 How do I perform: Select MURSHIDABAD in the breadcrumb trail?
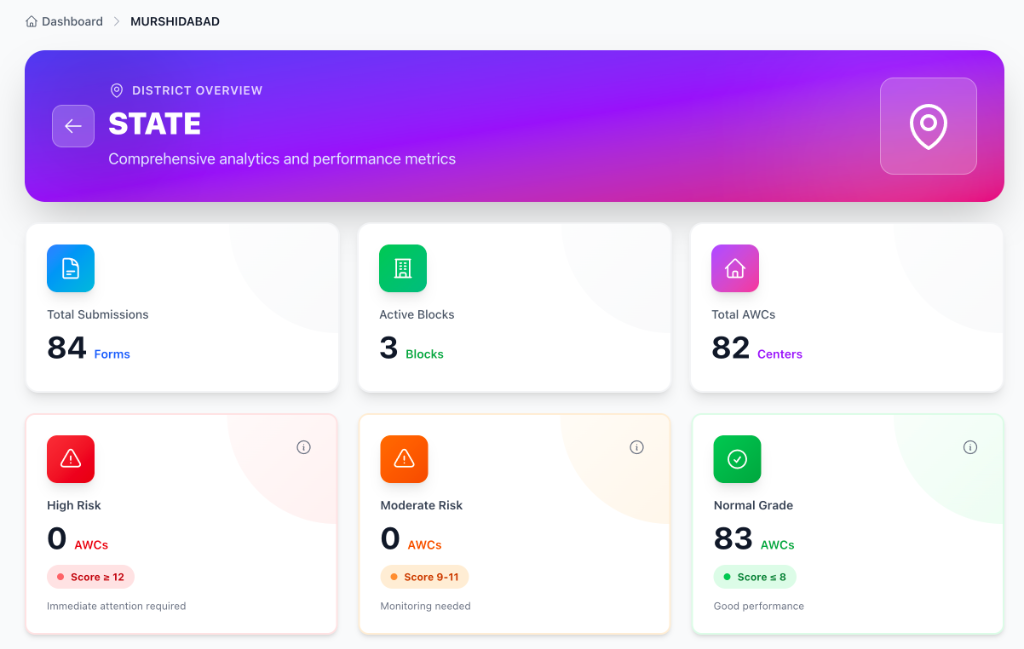pos(174,20)
